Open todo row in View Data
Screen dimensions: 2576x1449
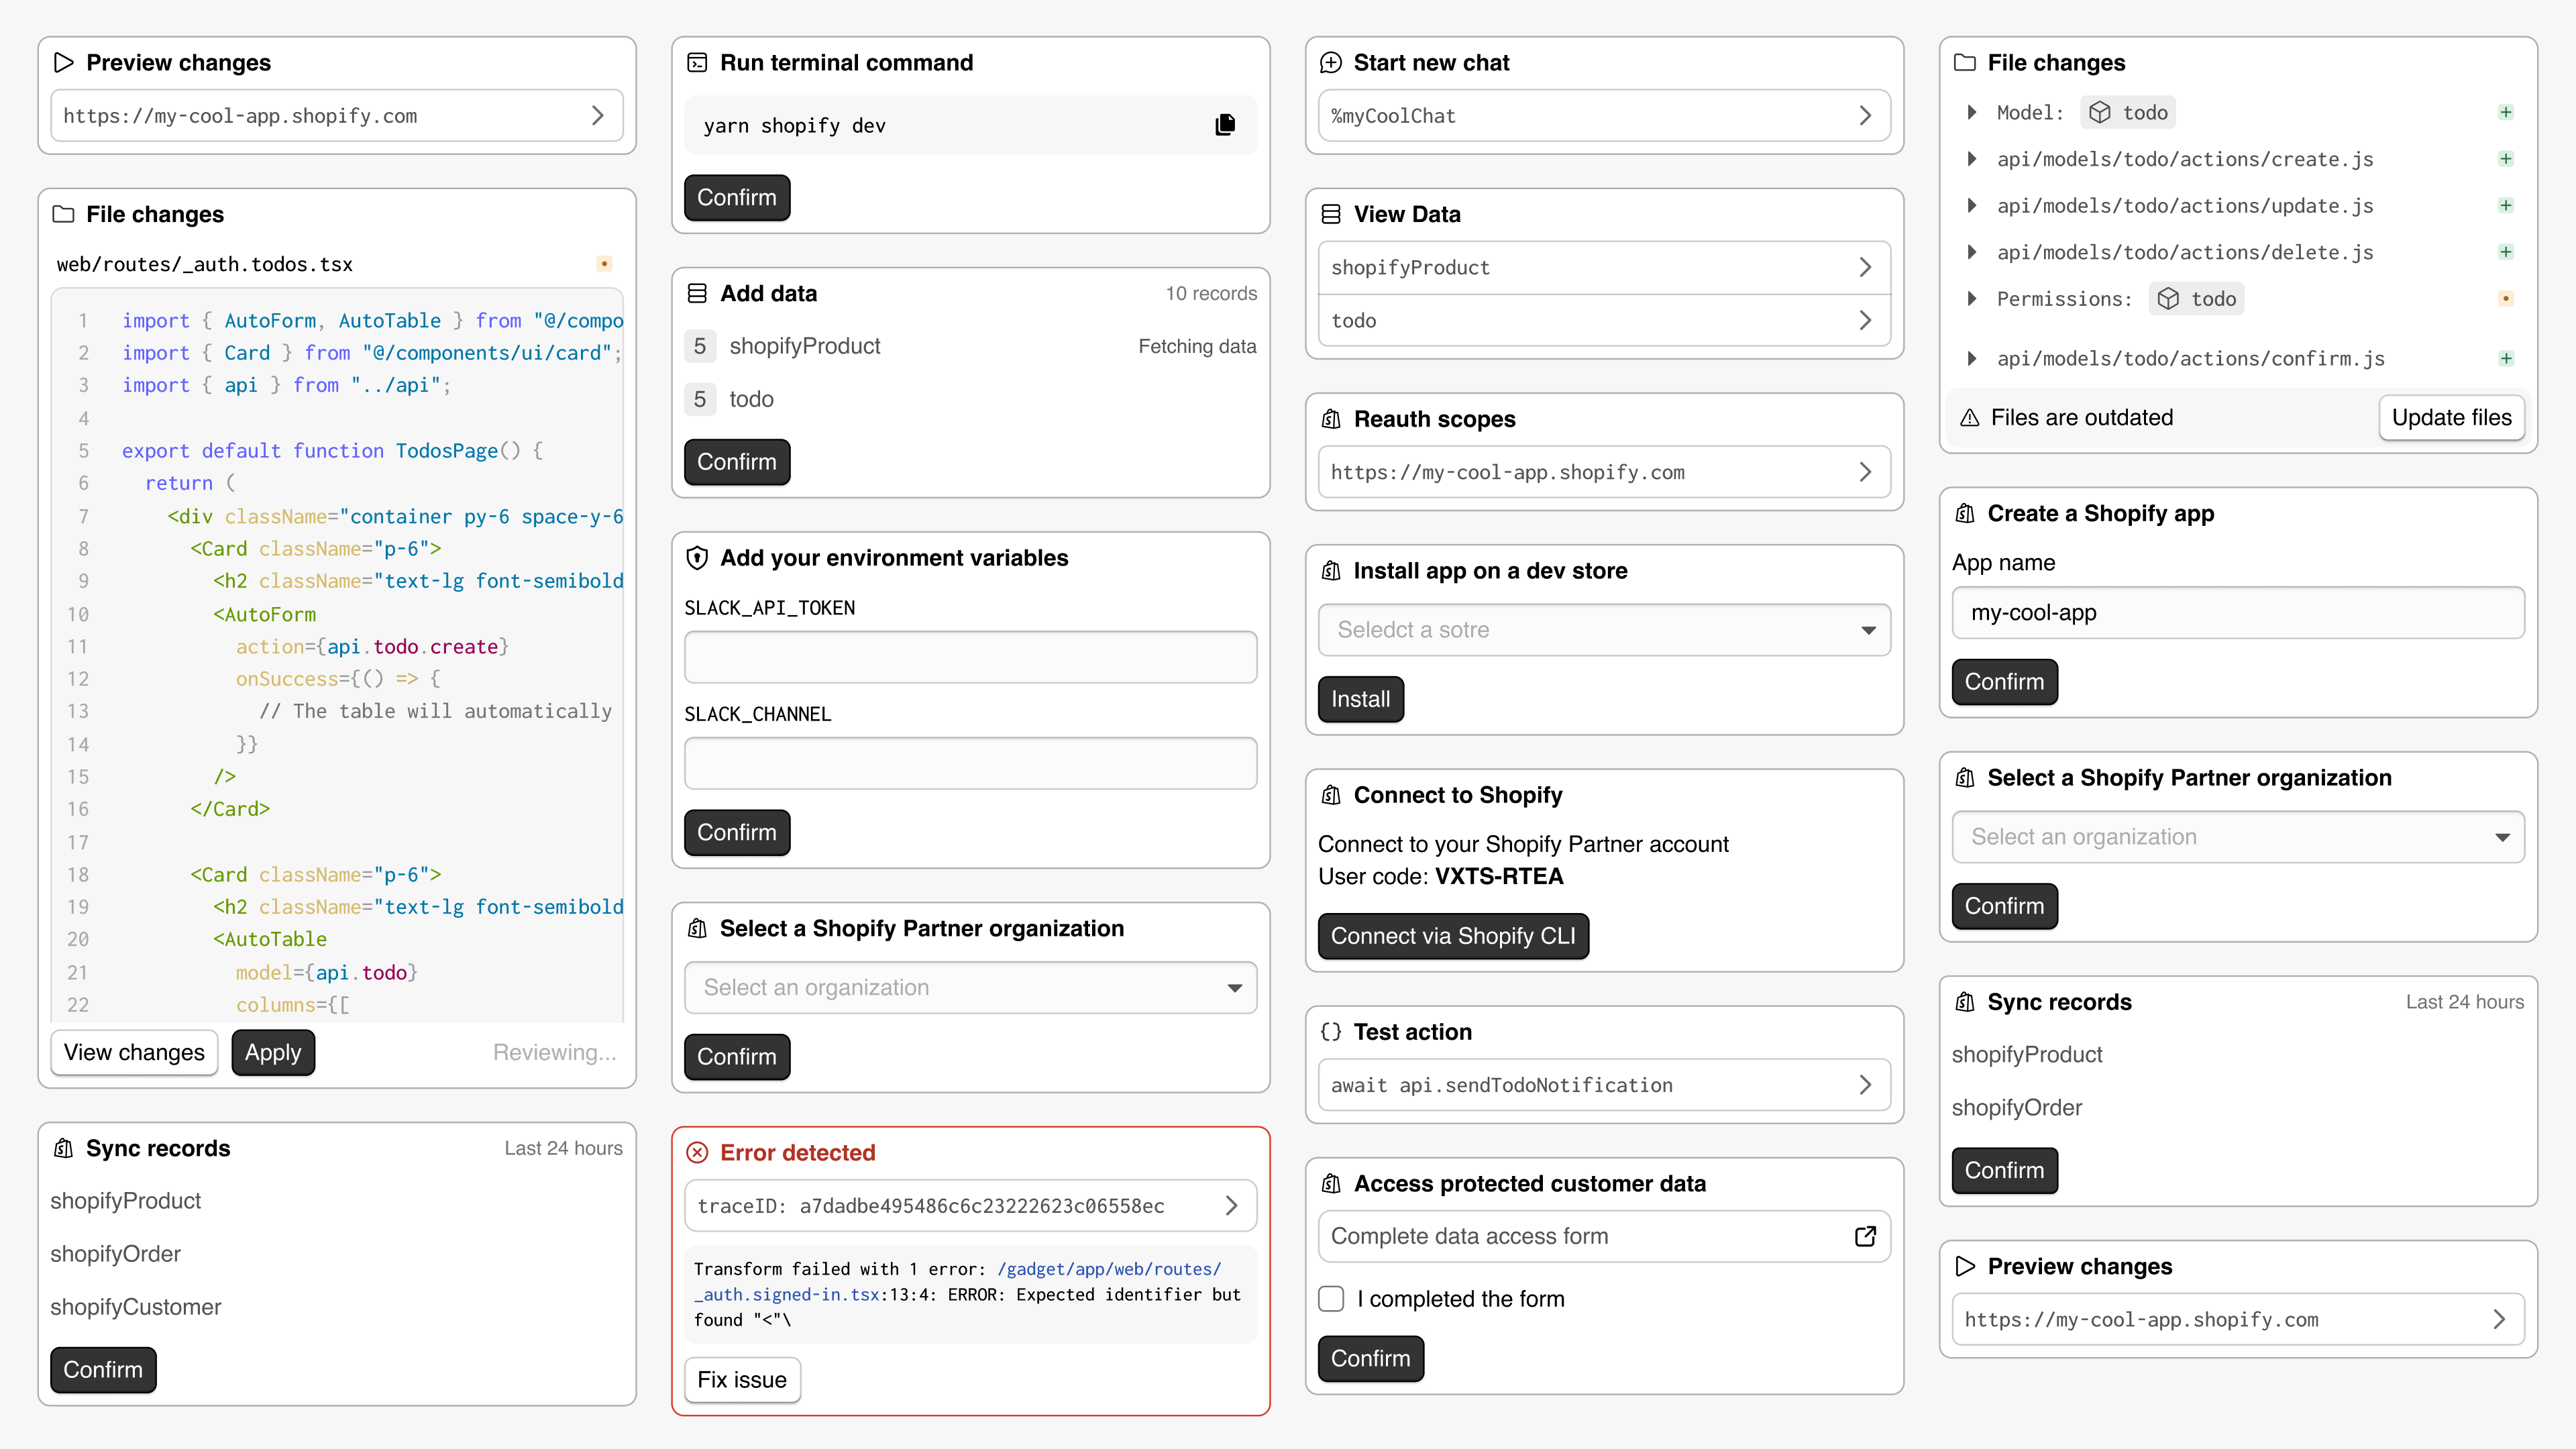click(1604, 321)
